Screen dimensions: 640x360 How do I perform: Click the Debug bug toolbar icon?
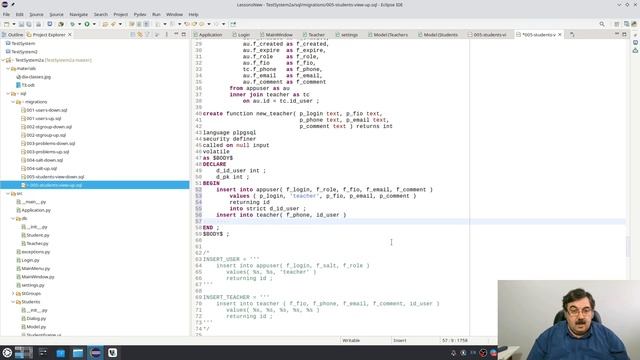click(73, 24)
